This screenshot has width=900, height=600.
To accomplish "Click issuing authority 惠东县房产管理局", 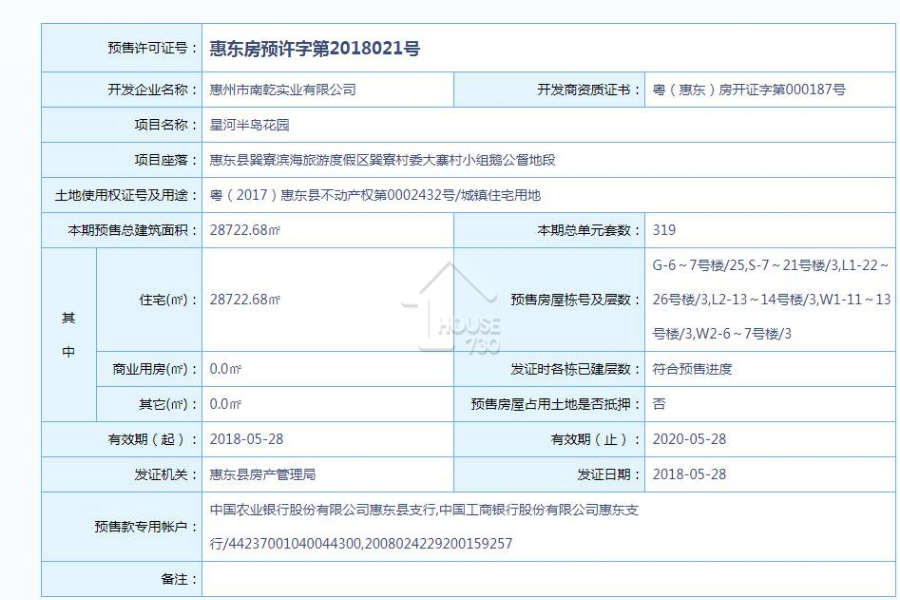I will (x=262, y=474).
